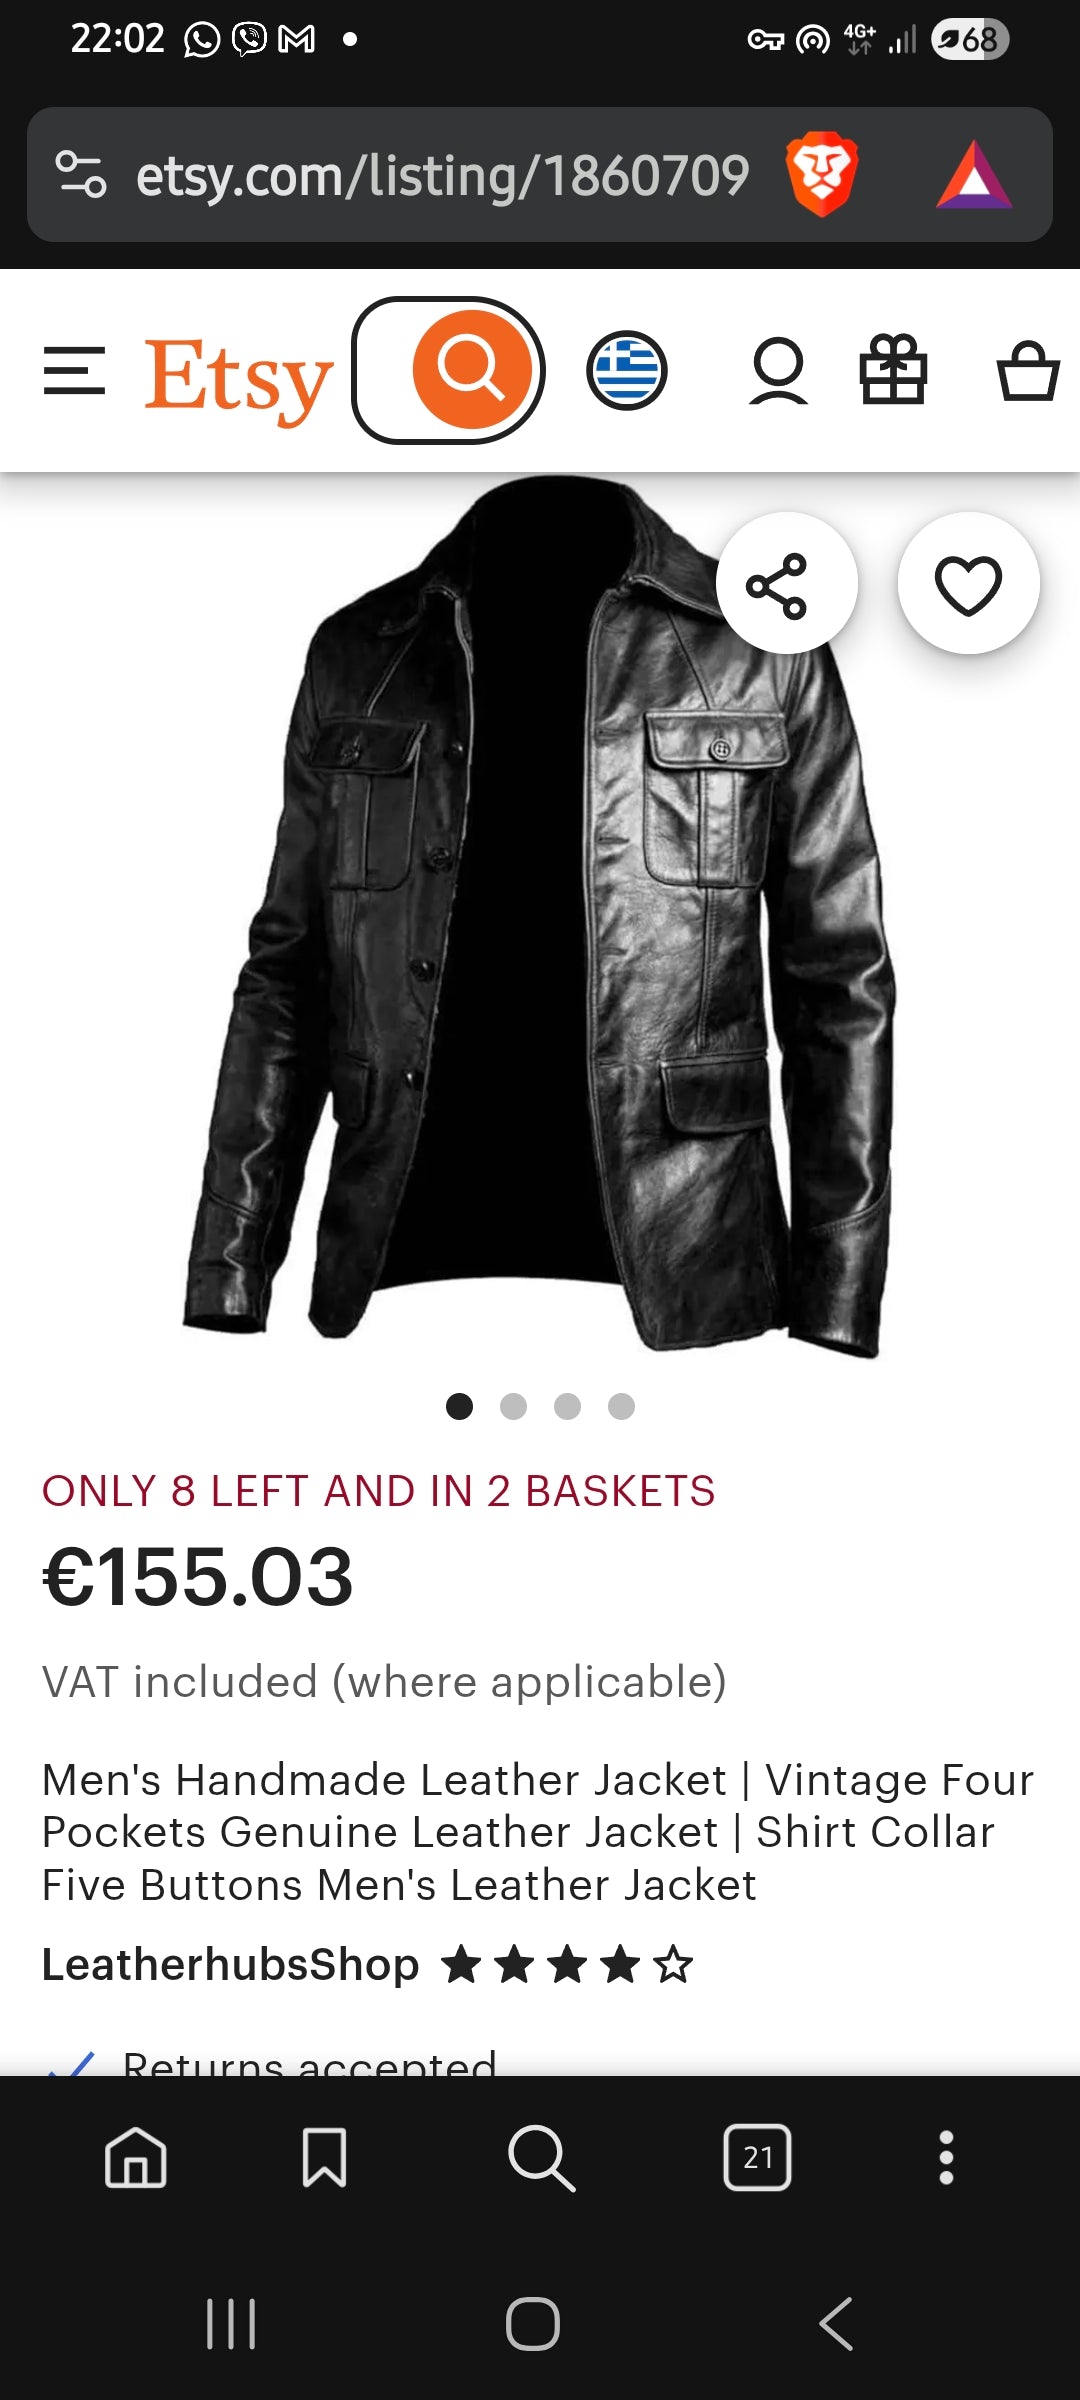Open the browser three-dot menu
The height and width of the screenshot is (2400, 1080).
[946, 2157]
